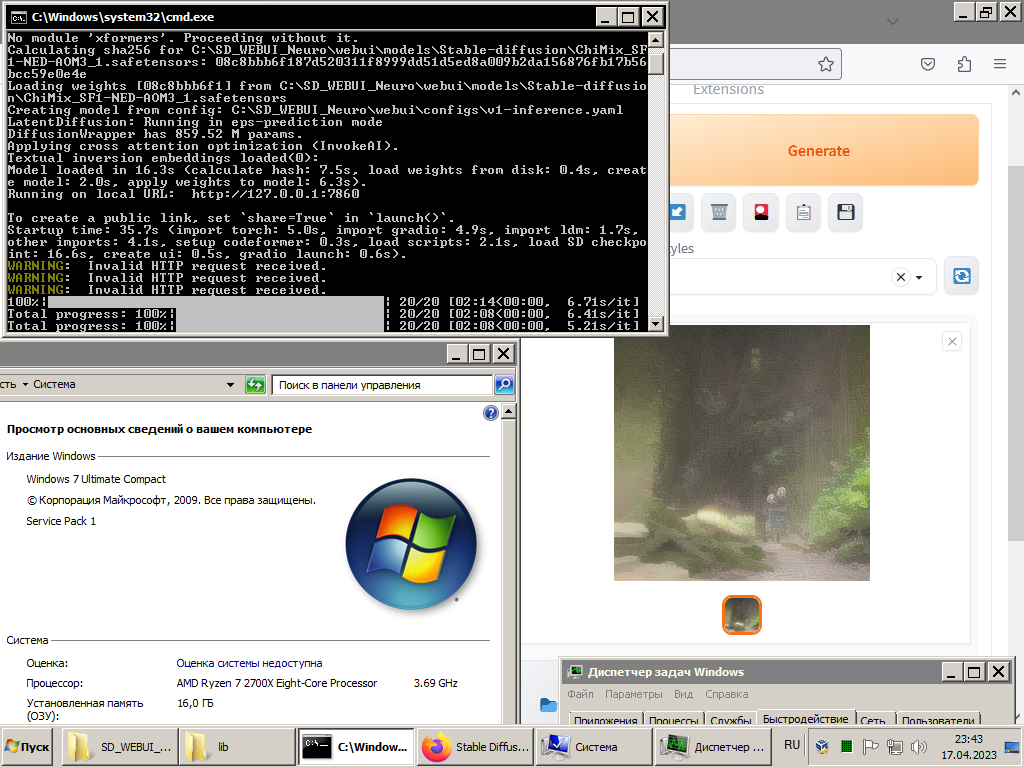Select the Пользователи tab in Task Manager
This screenshot has height=768, width=1024.
coord(938,720)
